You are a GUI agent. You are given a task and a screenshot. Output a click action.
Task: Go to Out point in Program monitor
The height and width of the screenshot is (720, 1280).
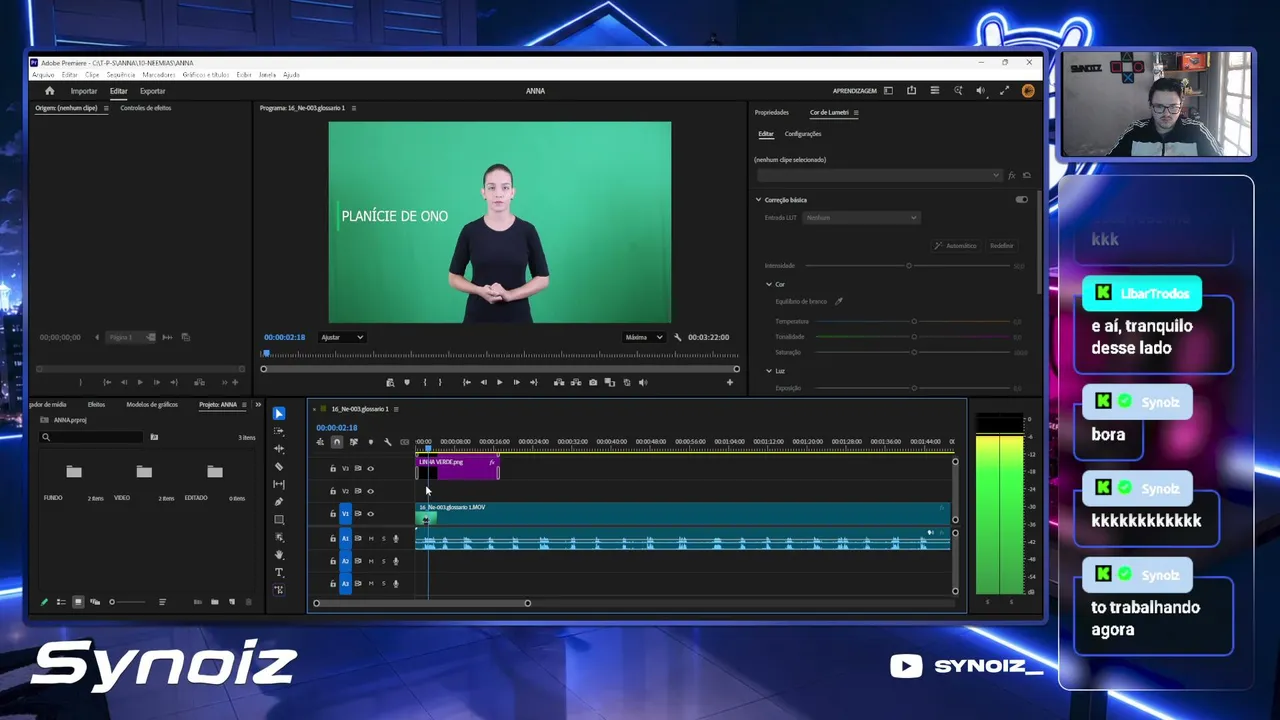(x=533, y=382)
